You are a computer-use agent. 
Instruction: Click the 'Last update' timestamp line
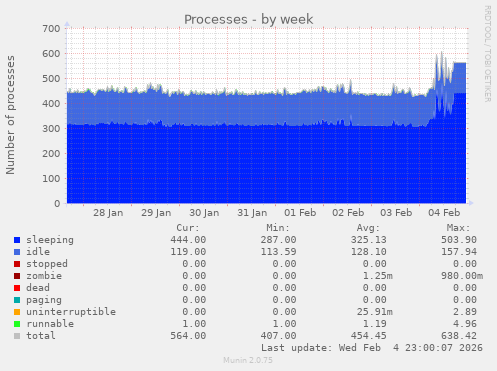[372, 348]
